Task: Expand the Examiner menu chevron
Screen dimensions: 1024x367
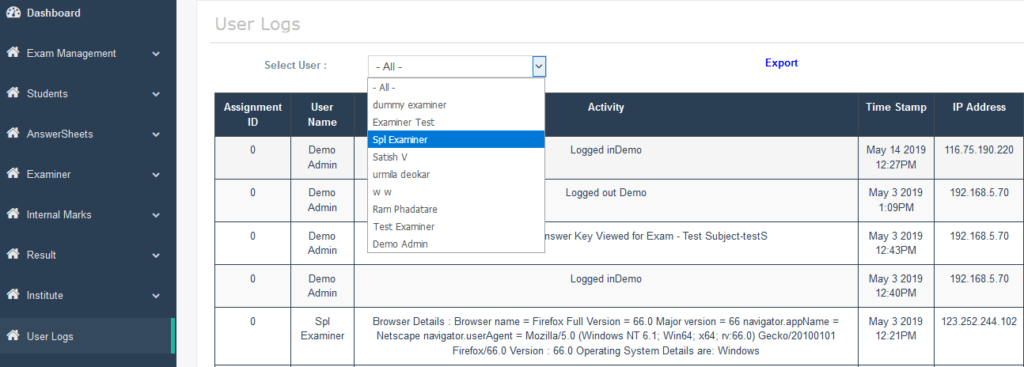Action: pyautogui.click(x=156, y=176)
